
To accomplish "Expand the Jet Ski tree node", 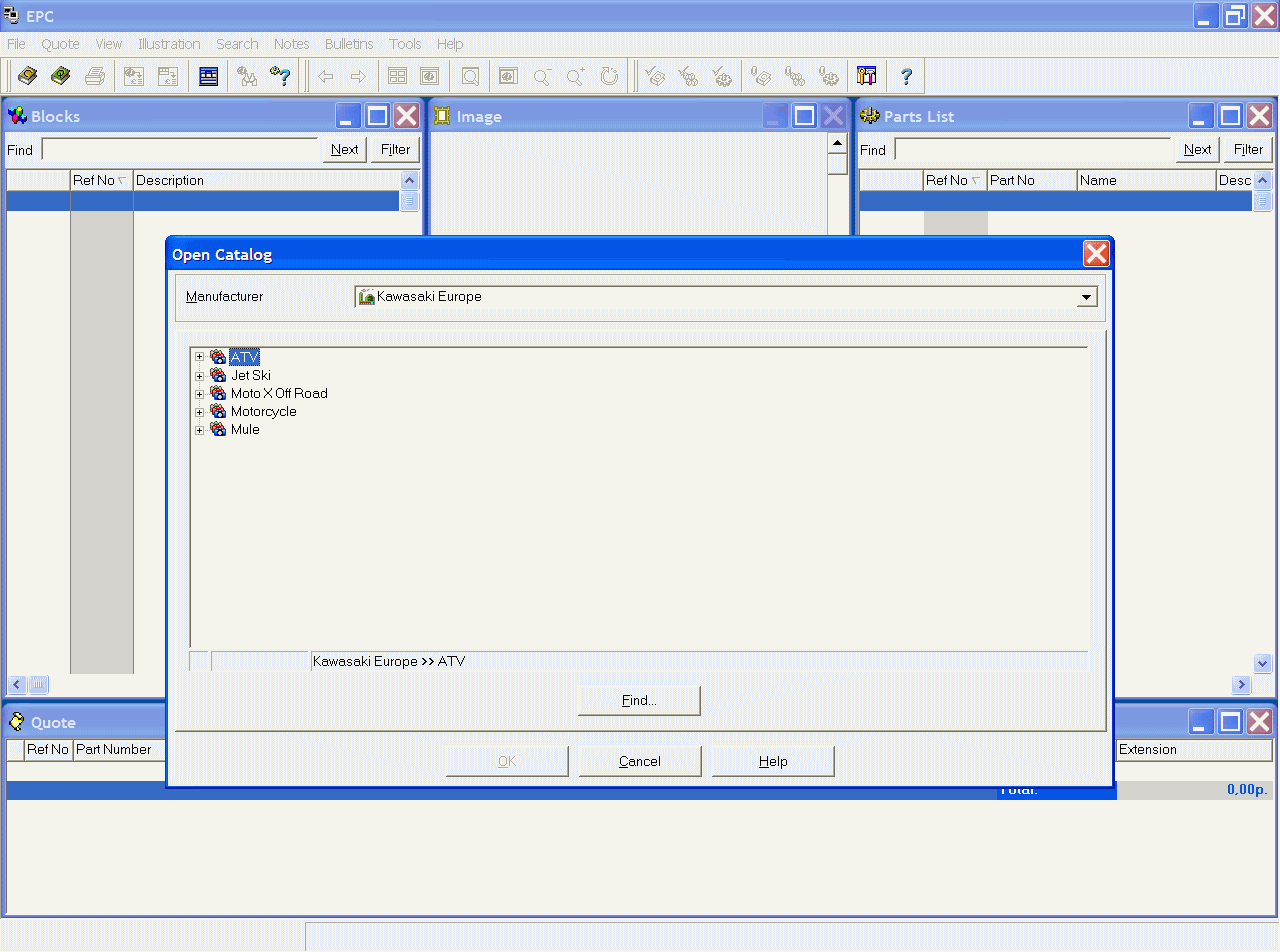I will (200, 376).
